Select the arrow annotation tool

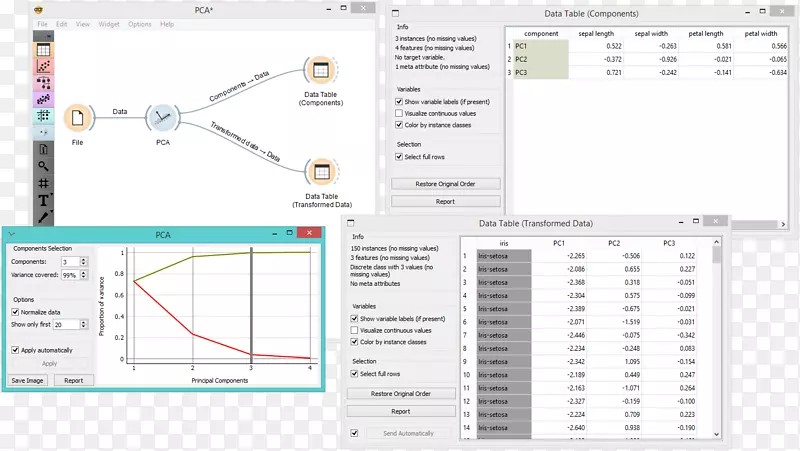(43, 217)
